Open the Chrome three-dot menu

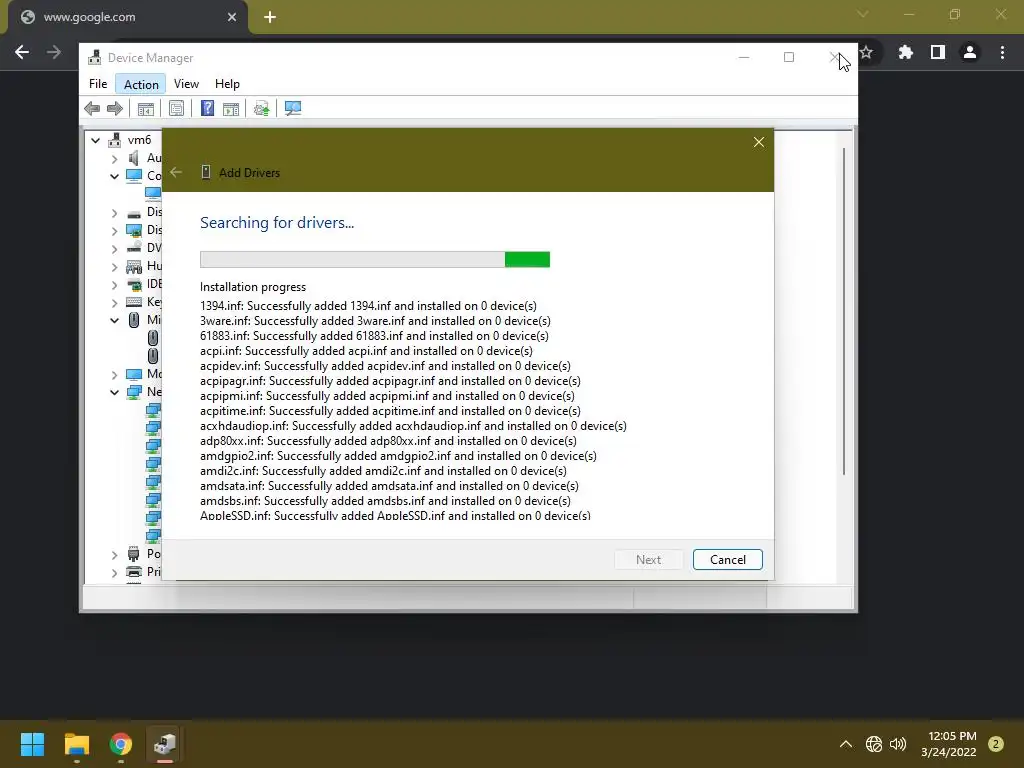point(1002,52)
